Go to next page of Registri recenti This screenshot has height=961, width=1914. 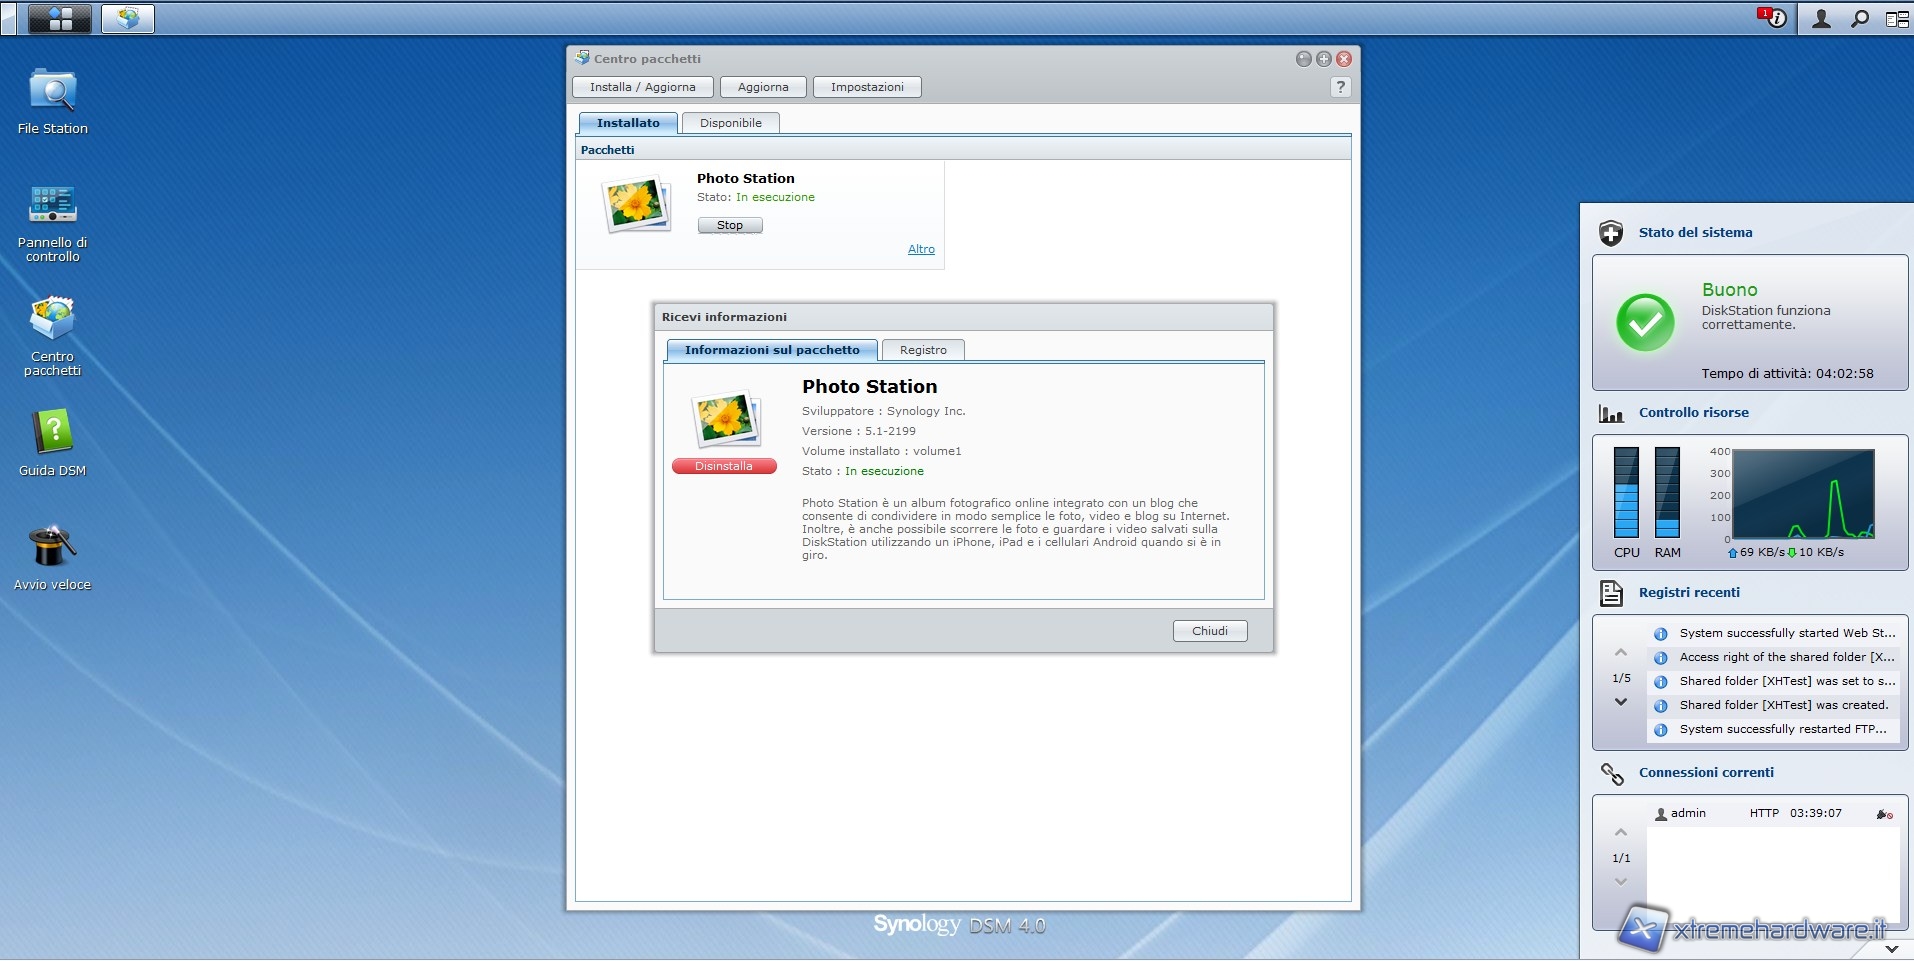[x=1621, y=702]
